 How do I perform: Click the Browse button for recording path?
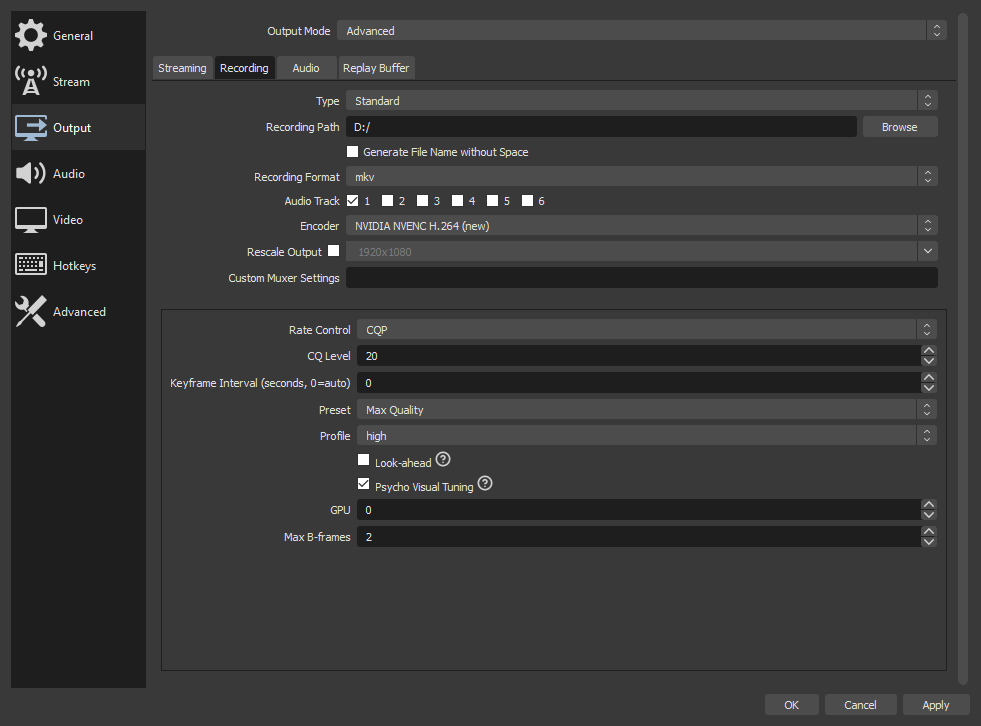tap(900, 126)
